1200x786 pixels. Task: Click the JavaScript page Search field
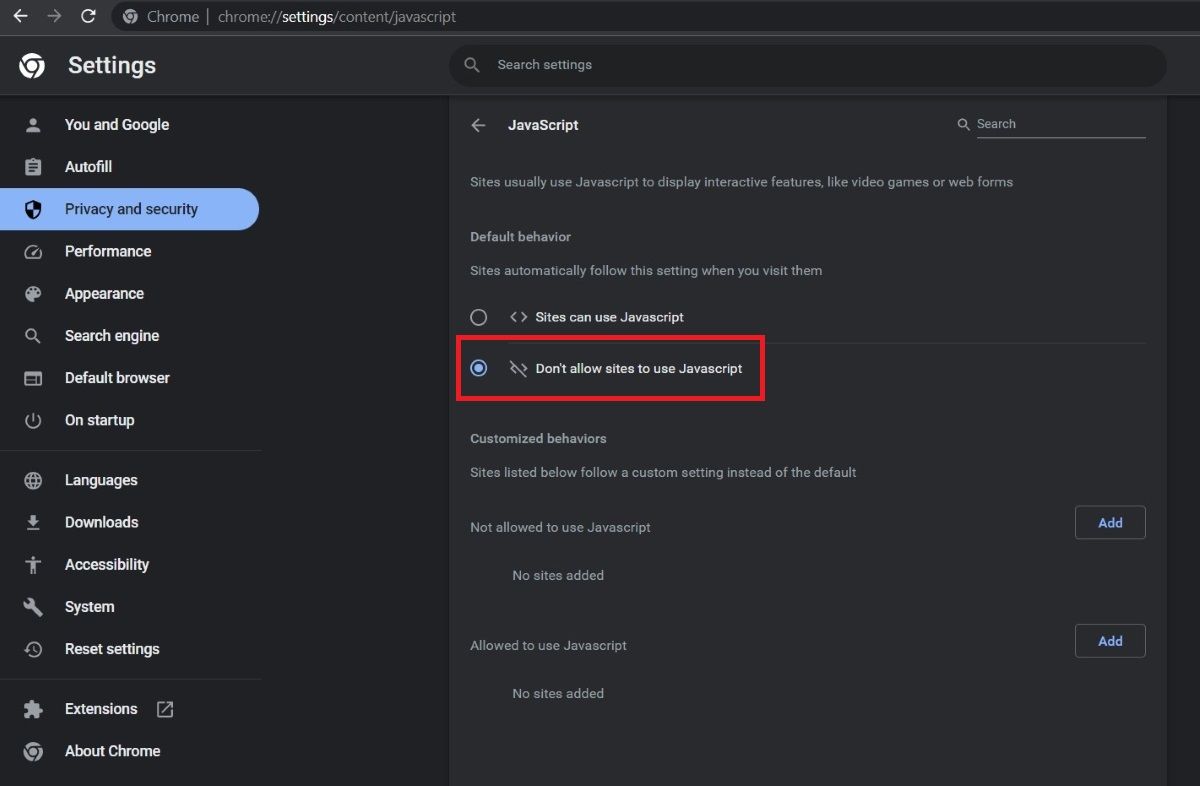(x=1058, y=124)
